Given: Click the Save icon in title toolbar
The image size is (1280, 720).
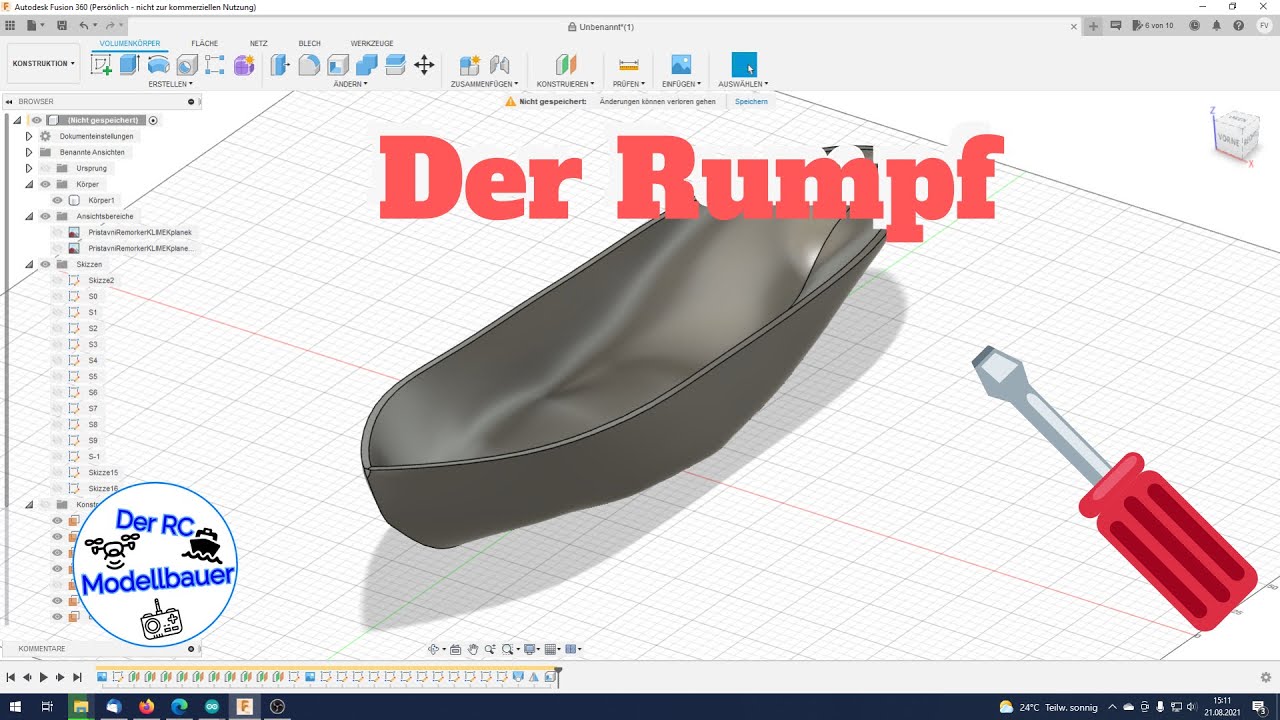Looking at the screenshot, I should point(63,25).
